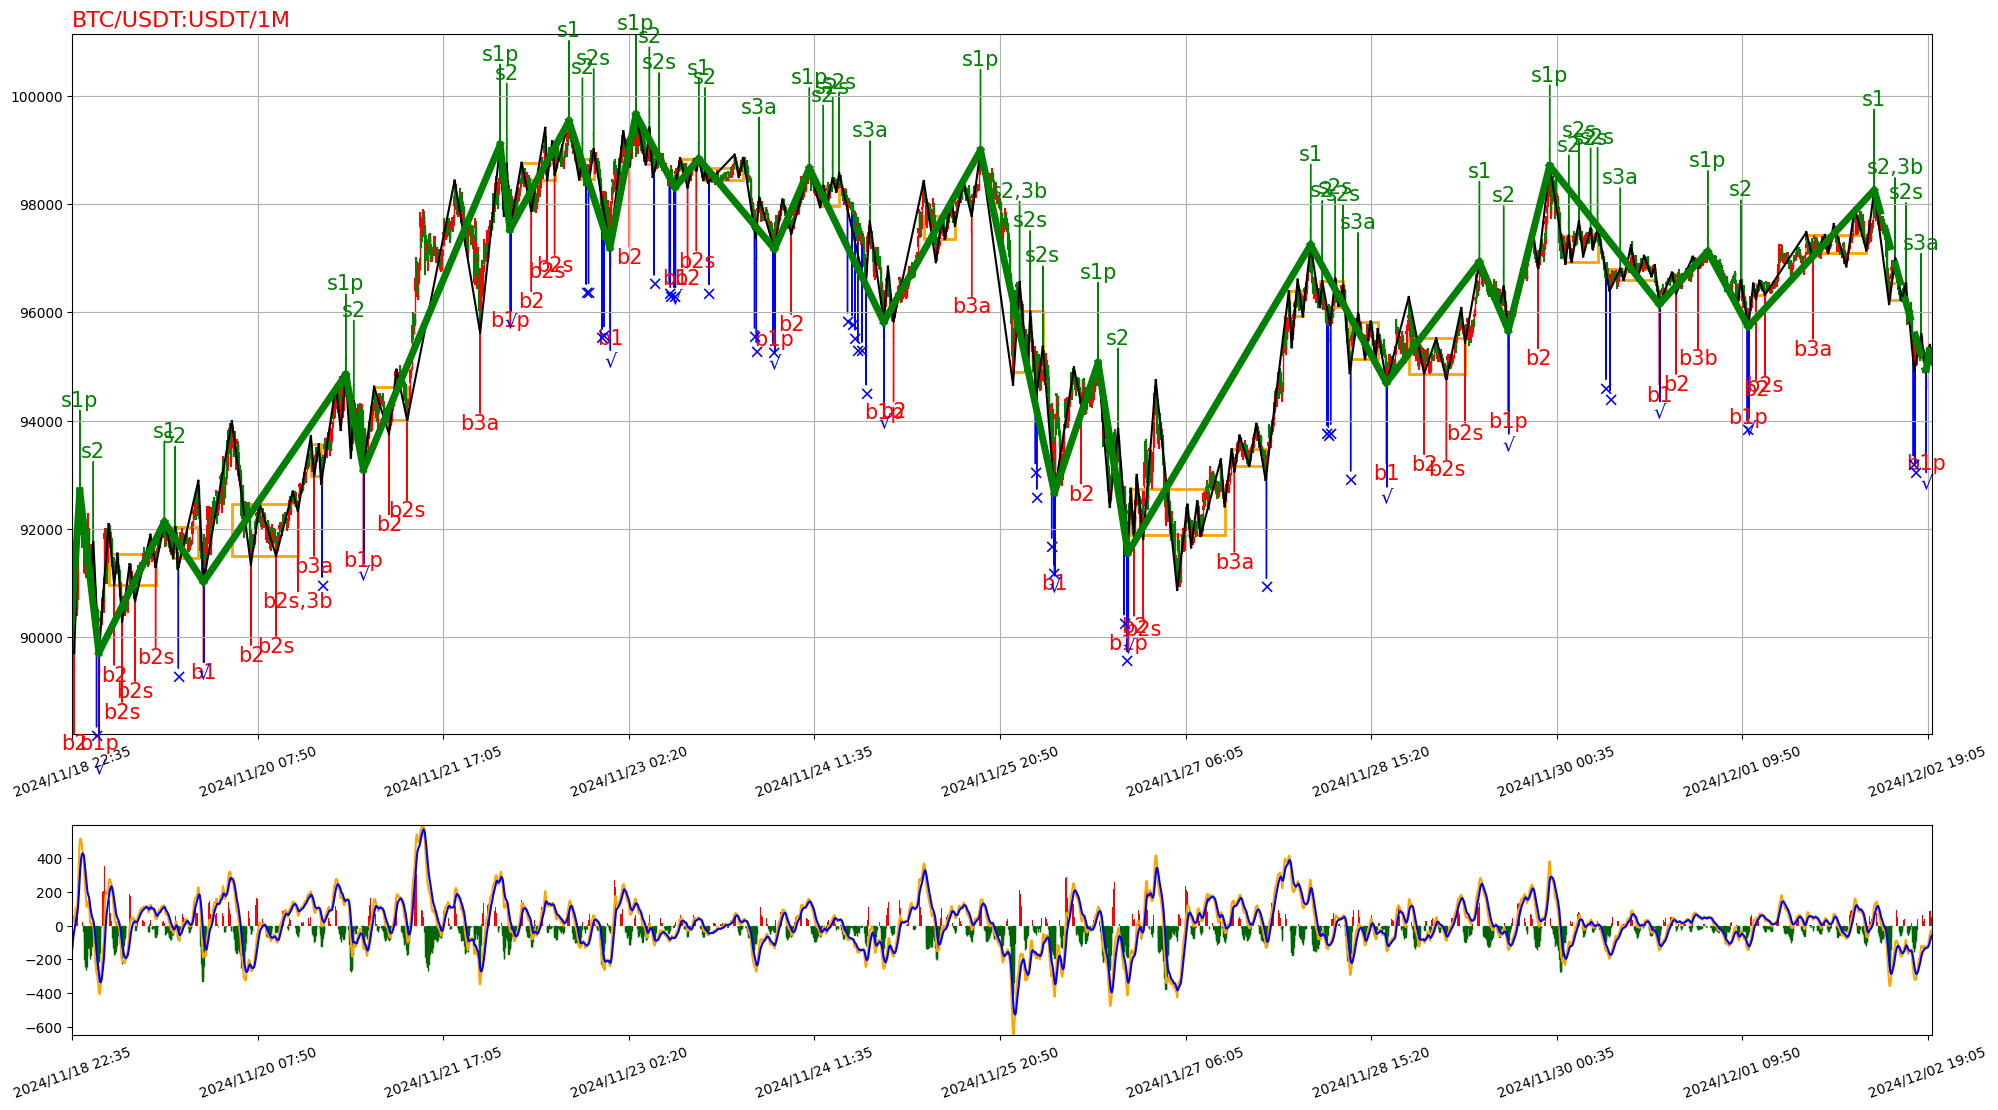Click the BTC/USDT:USDT/1M chart title

click(180, 20)
